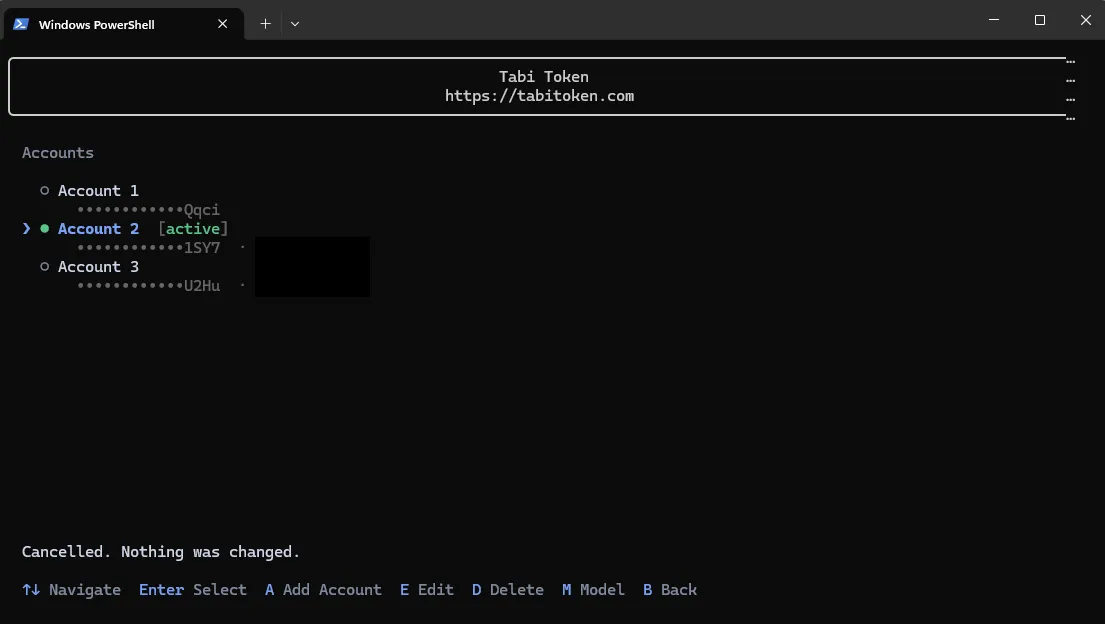Click the masked token ending U2Hu
This screenshot has height=624, width=1105.
coord(149,286)
